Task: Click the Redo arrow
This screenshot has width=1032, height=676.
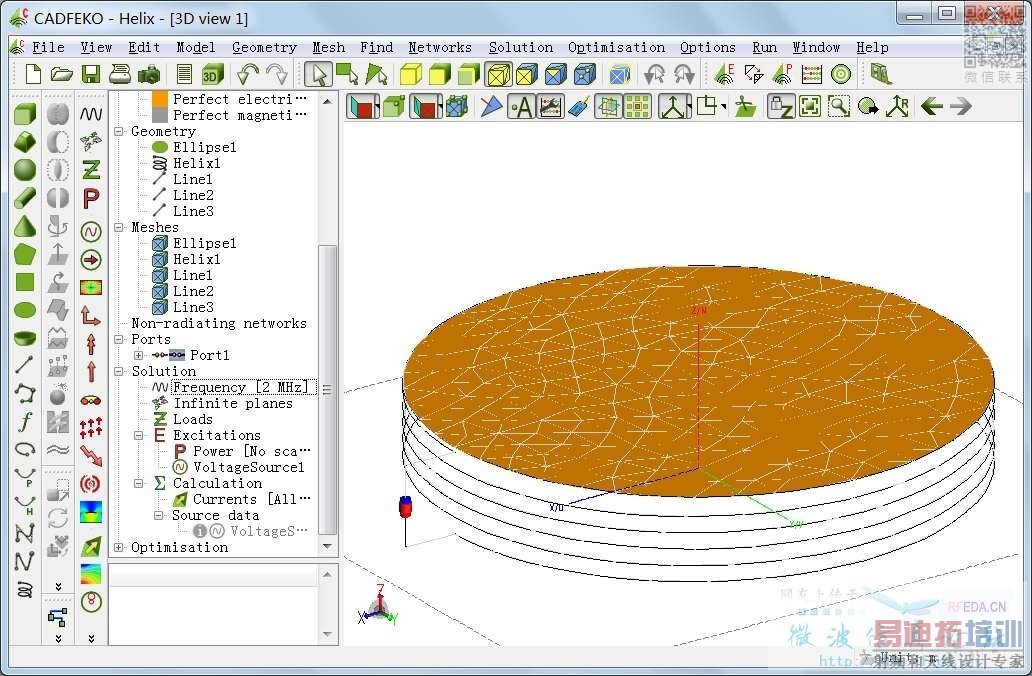Action: 277,74
